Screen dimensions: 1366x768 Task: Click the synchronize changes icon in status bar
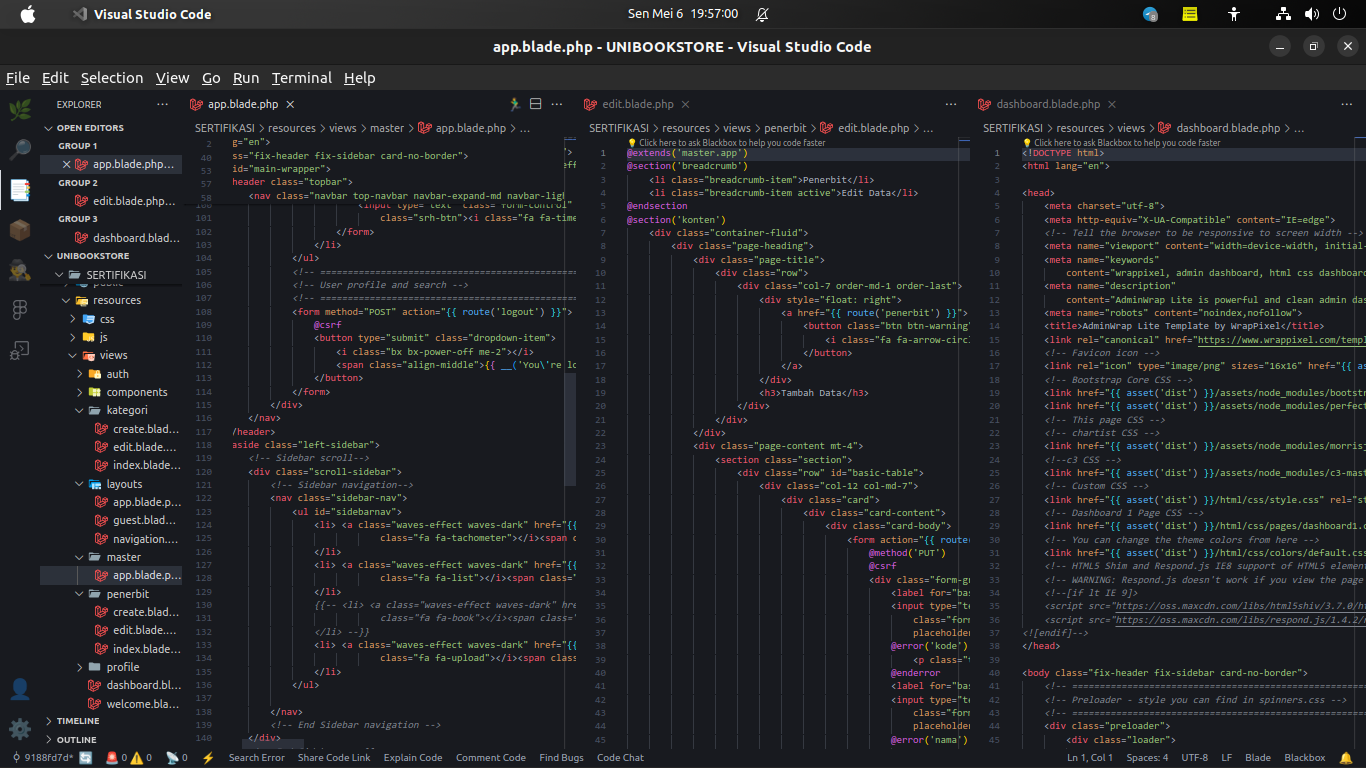point(86,758)
